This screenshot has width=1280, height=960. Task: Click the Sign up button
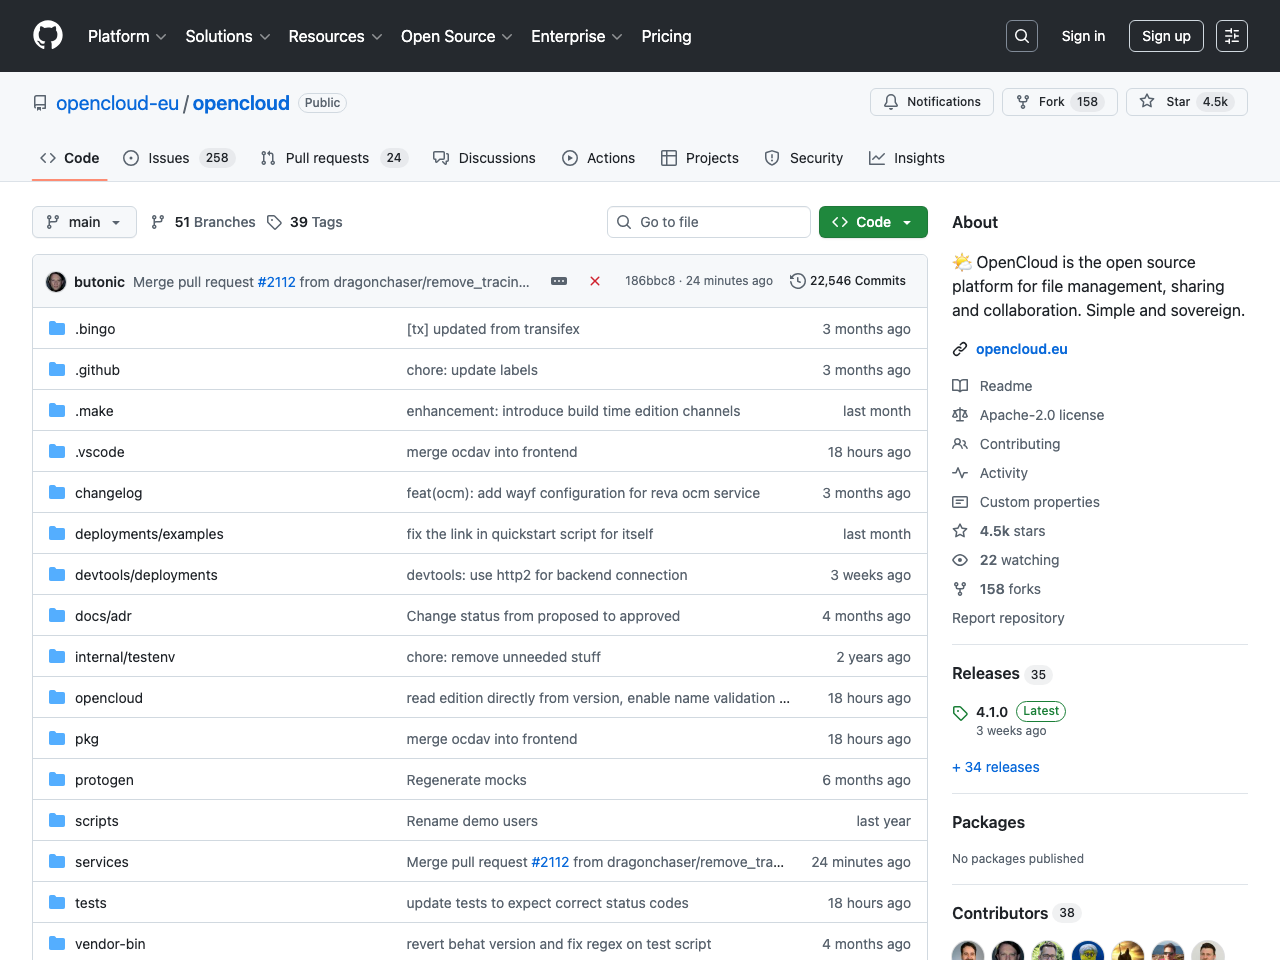pyautogui.click(x=1166, y=35)
